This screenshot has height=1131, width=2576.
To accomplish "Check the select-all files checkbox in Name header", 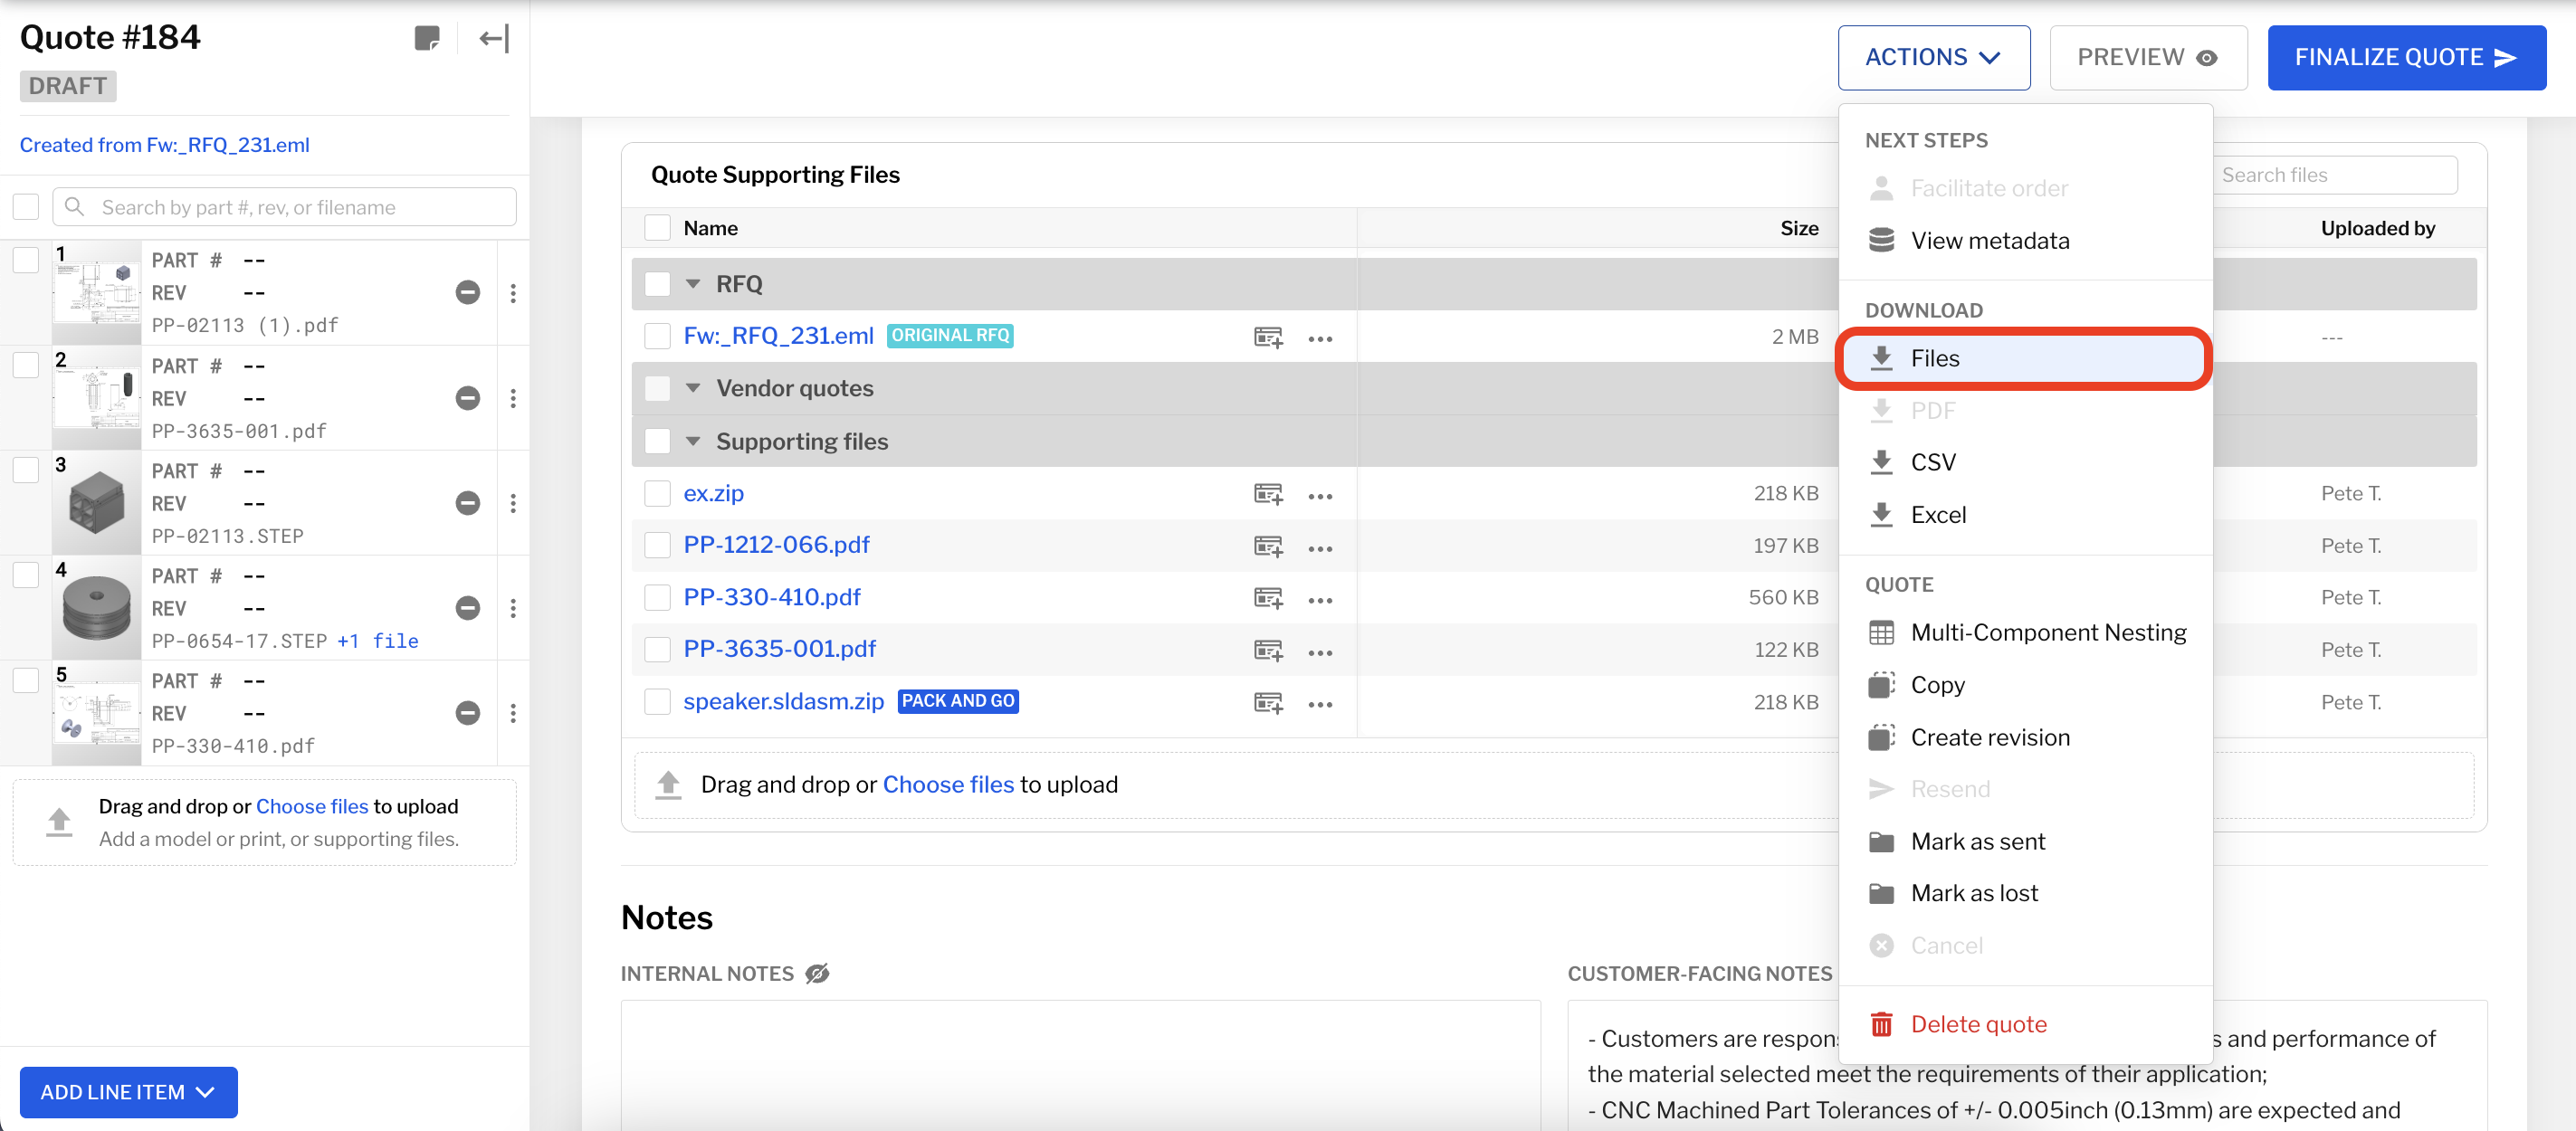I will pyautogui.click(x=657, y=227).
